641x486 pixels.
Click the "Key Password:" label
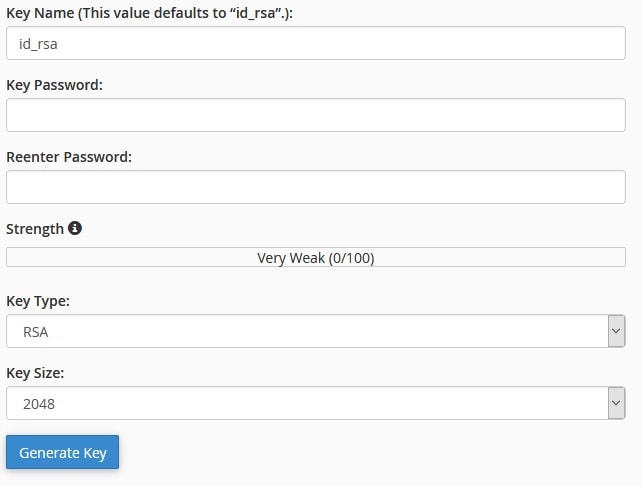pyautogui.click(x=54, y=85)
